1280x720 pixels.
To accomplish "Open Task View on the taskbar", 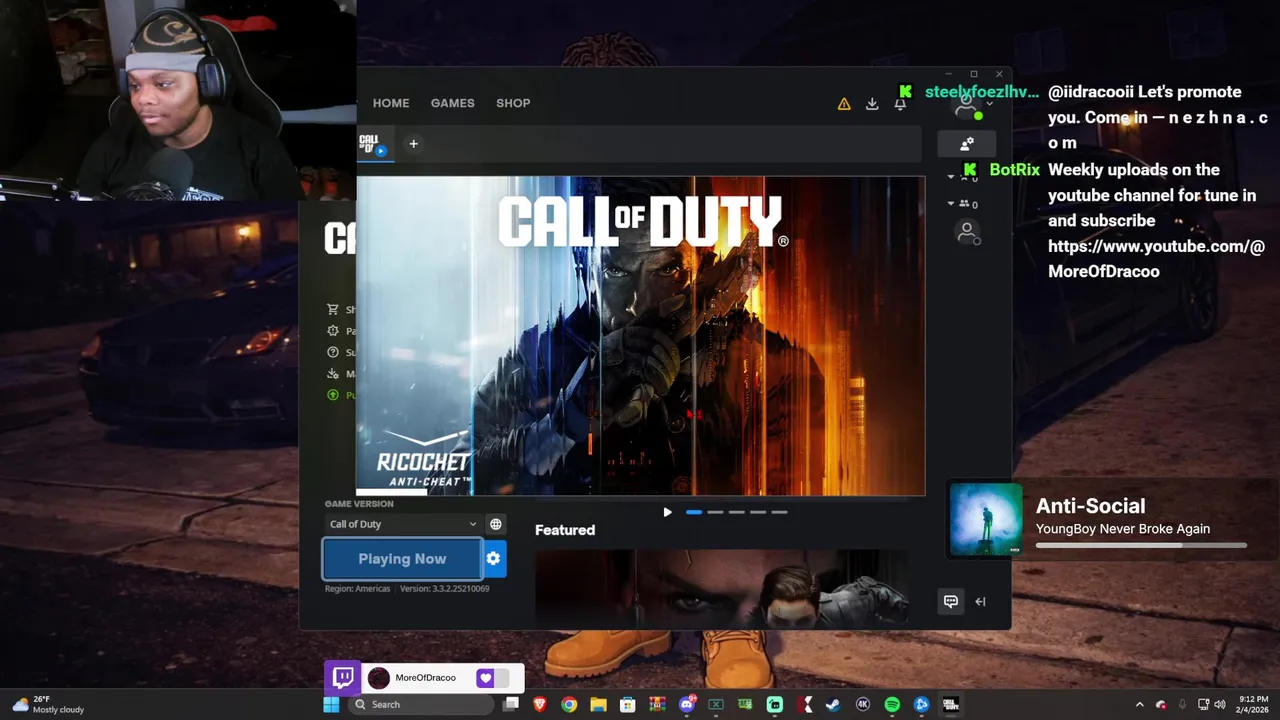I will click(511, 705).
